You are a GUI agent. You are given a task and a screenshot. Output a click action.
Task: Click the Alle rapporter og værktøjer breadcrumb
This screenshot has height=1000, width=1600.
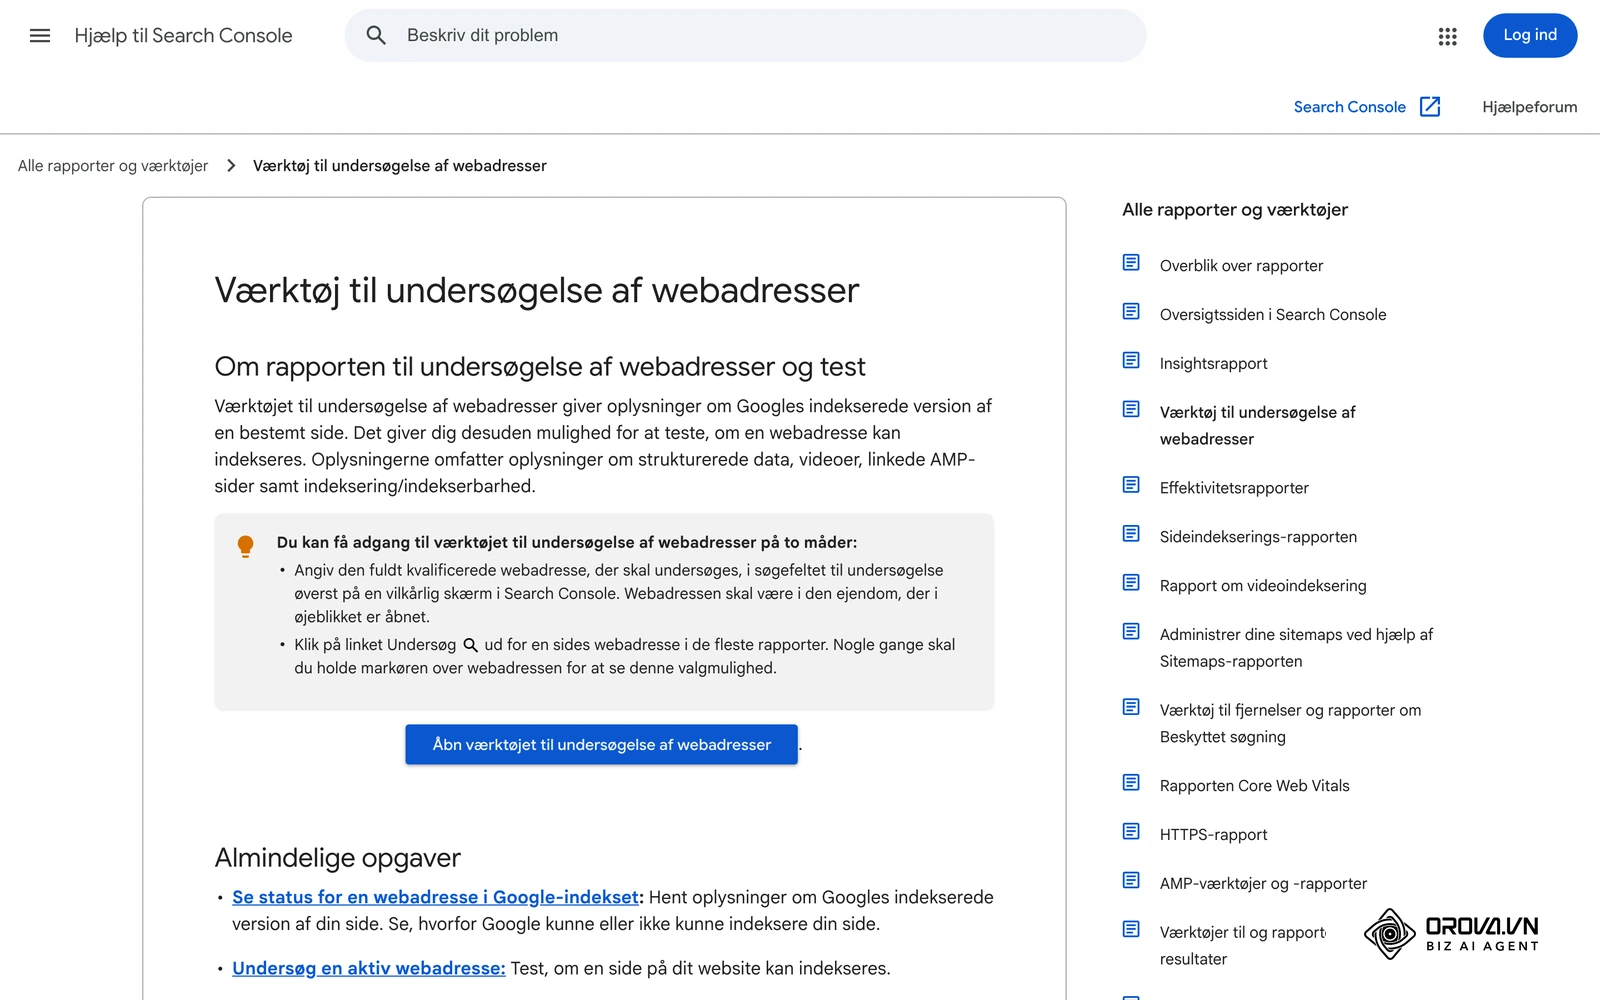pyautogui.click(x=113, y=166)
